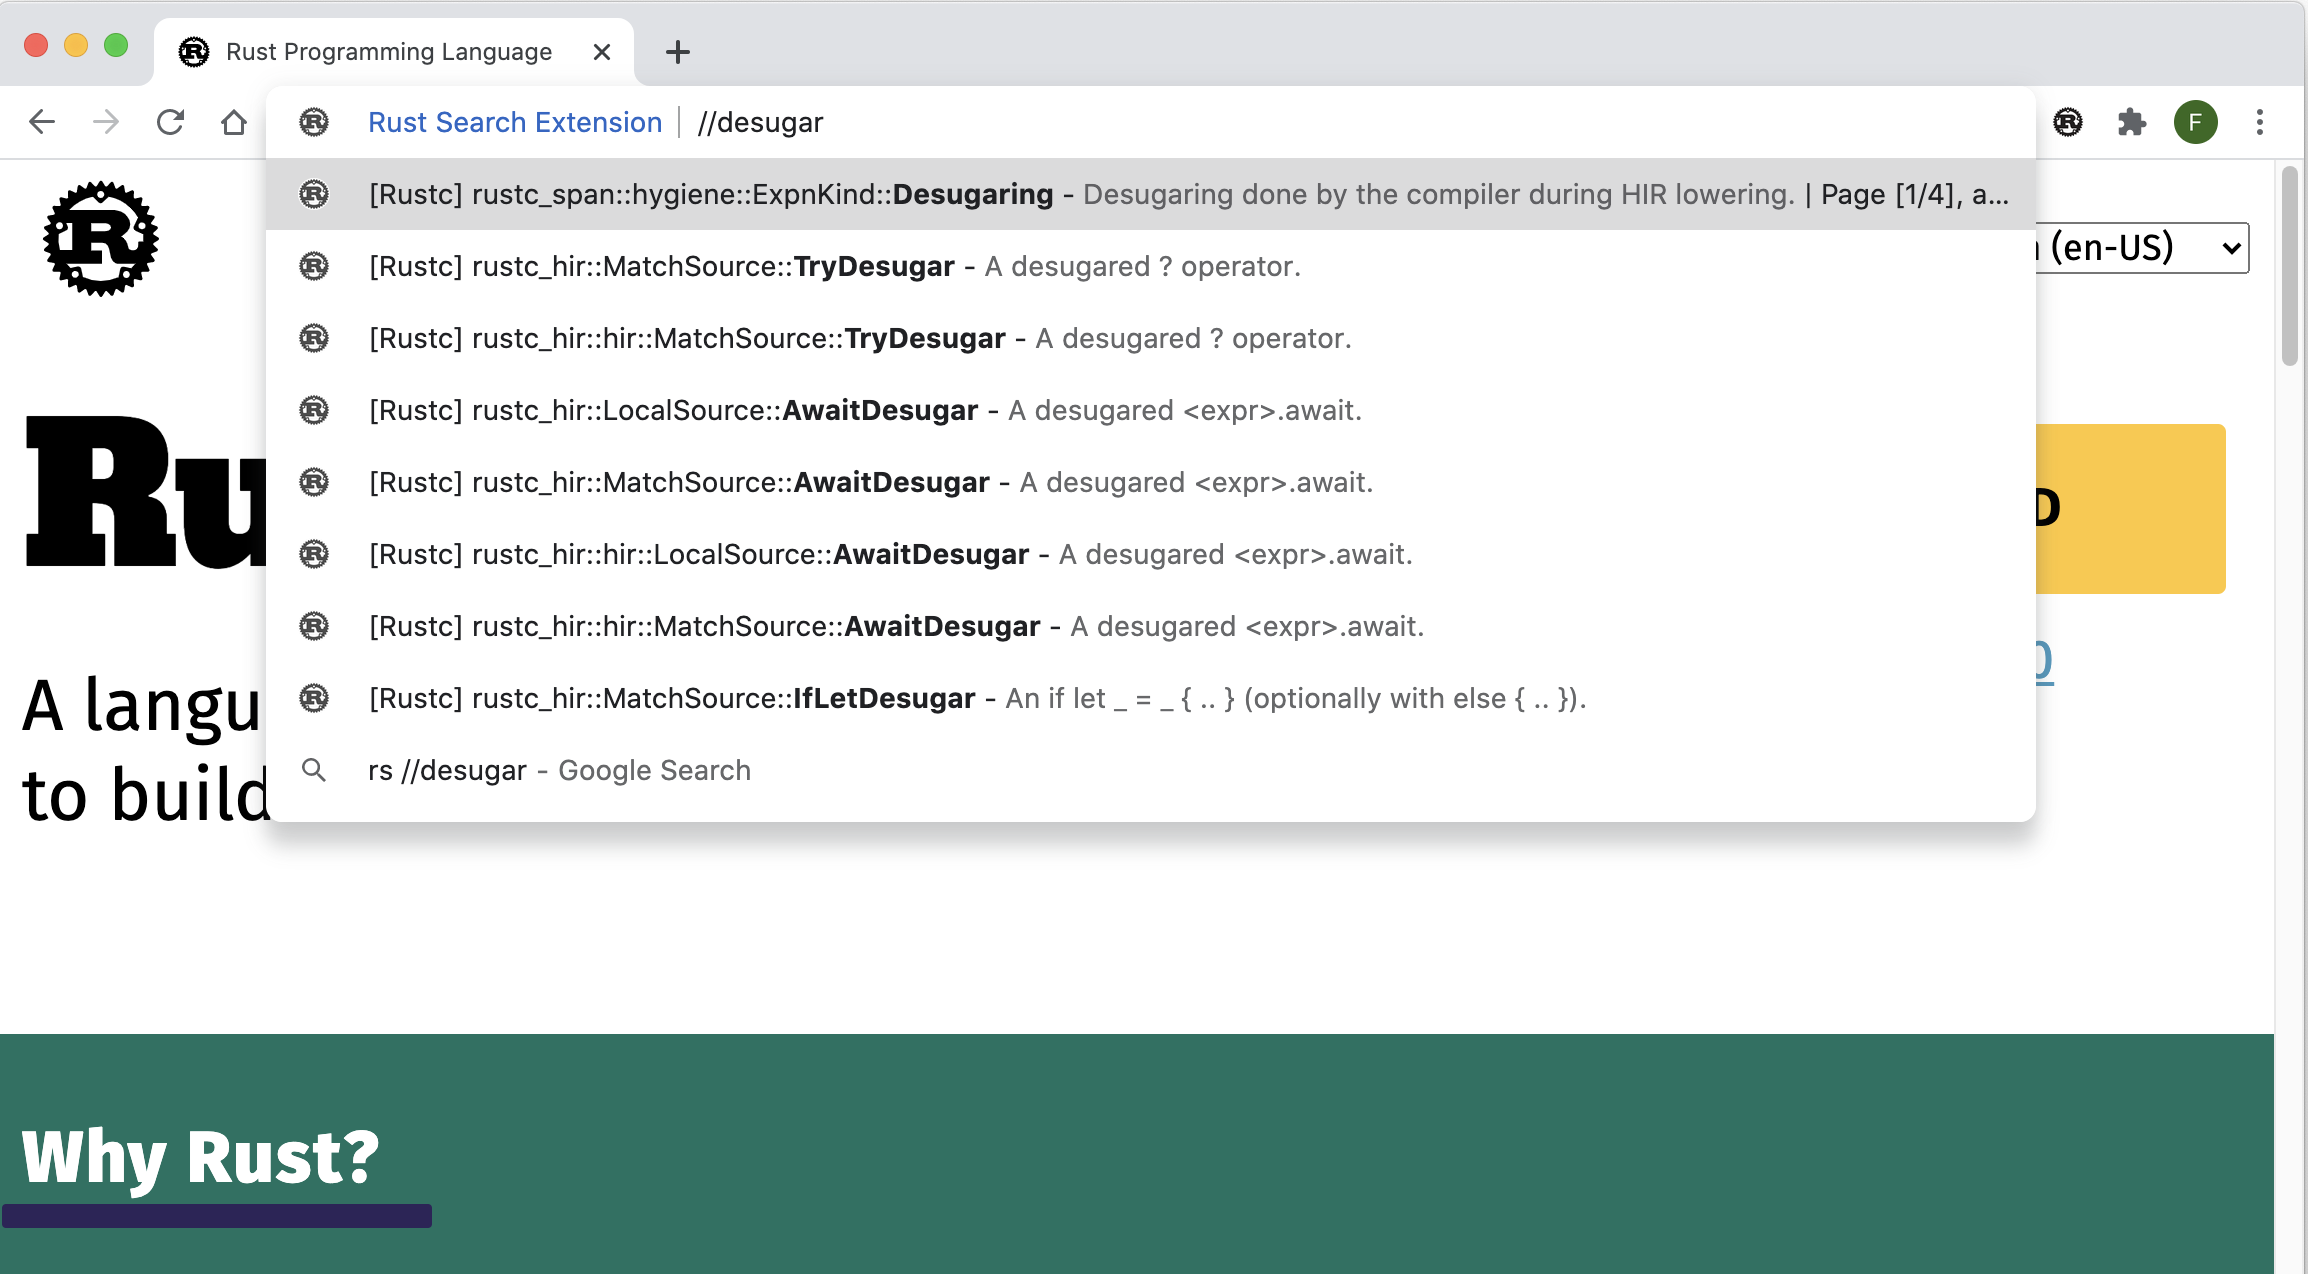The image size is (2308, 1274).
Task: Click the Why Rust? heading
Action: (x=200, y=1157)
